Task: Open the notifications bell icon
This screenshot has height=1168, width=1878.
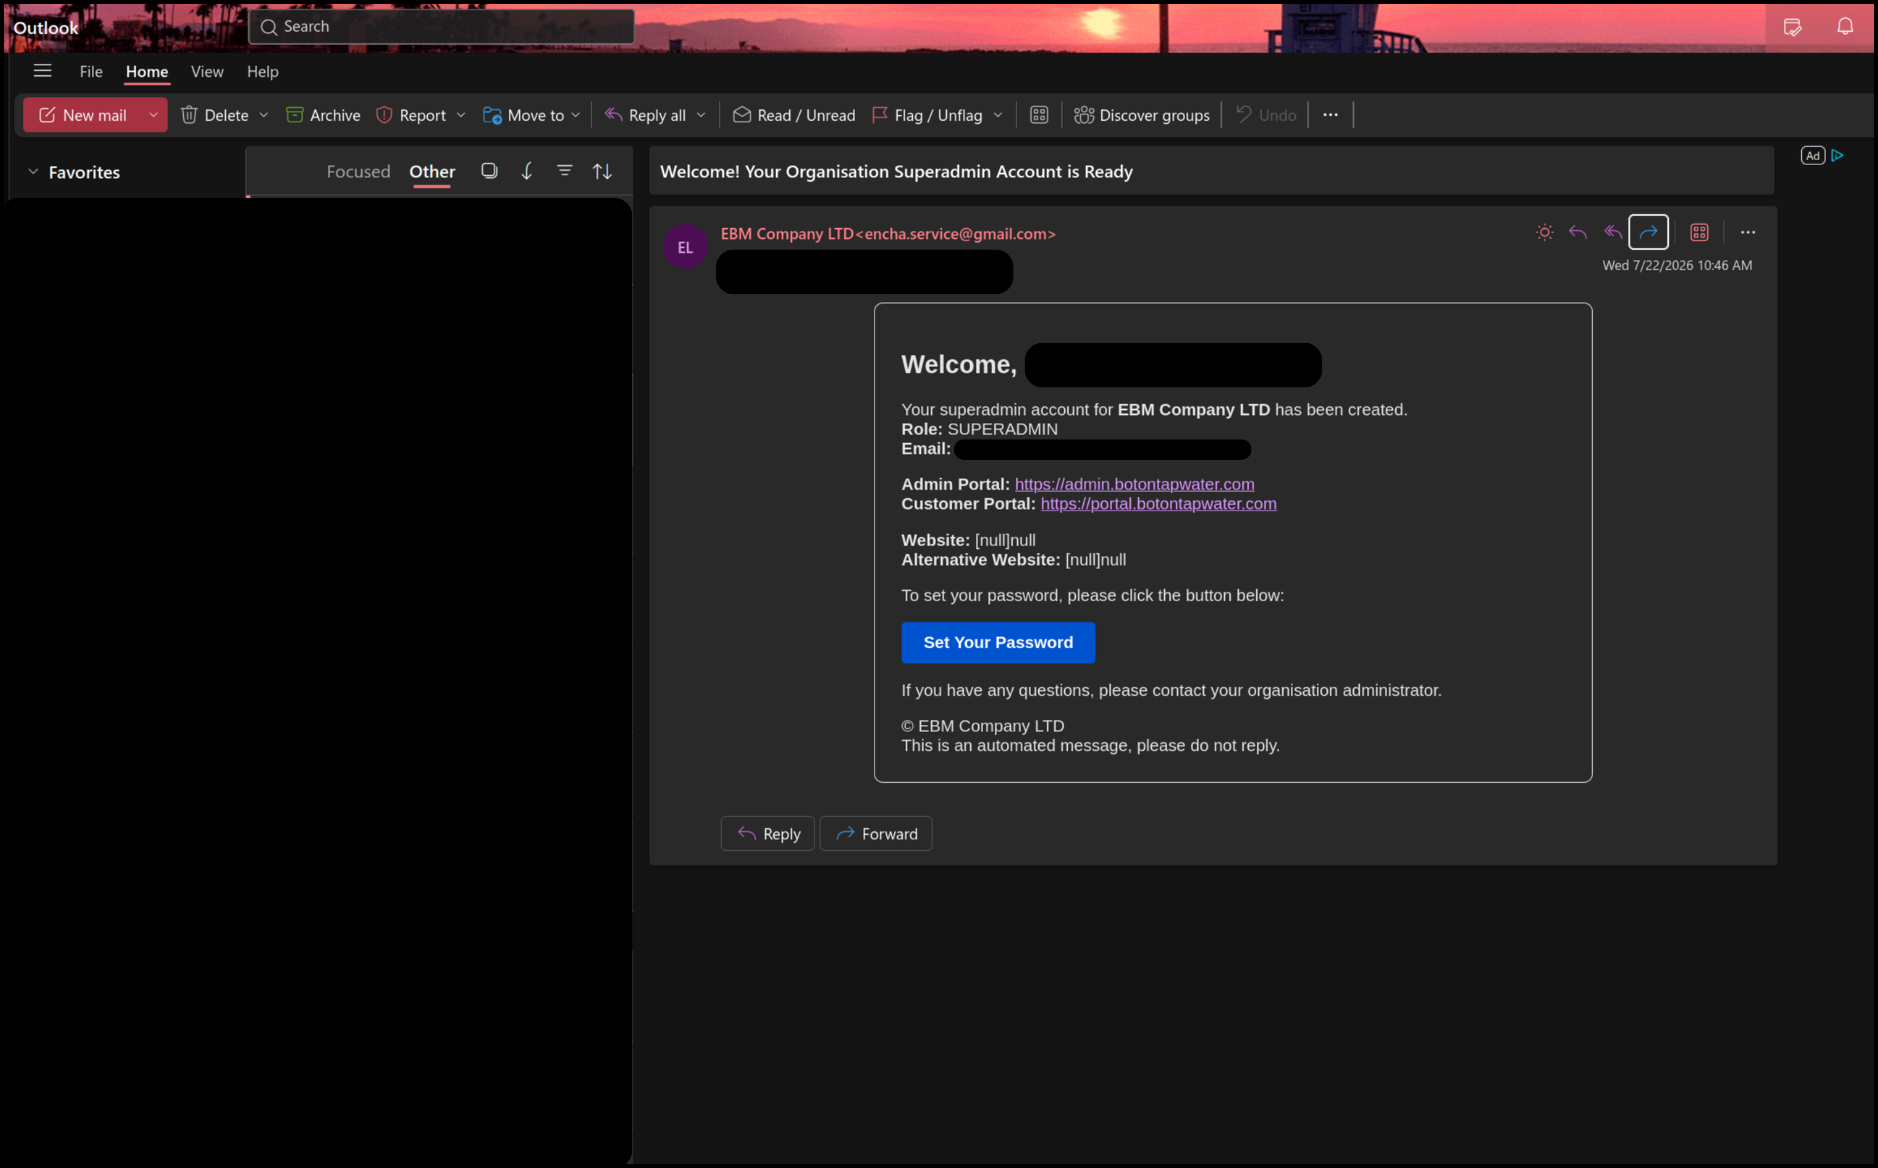Action: click(x=1845, y=27)
